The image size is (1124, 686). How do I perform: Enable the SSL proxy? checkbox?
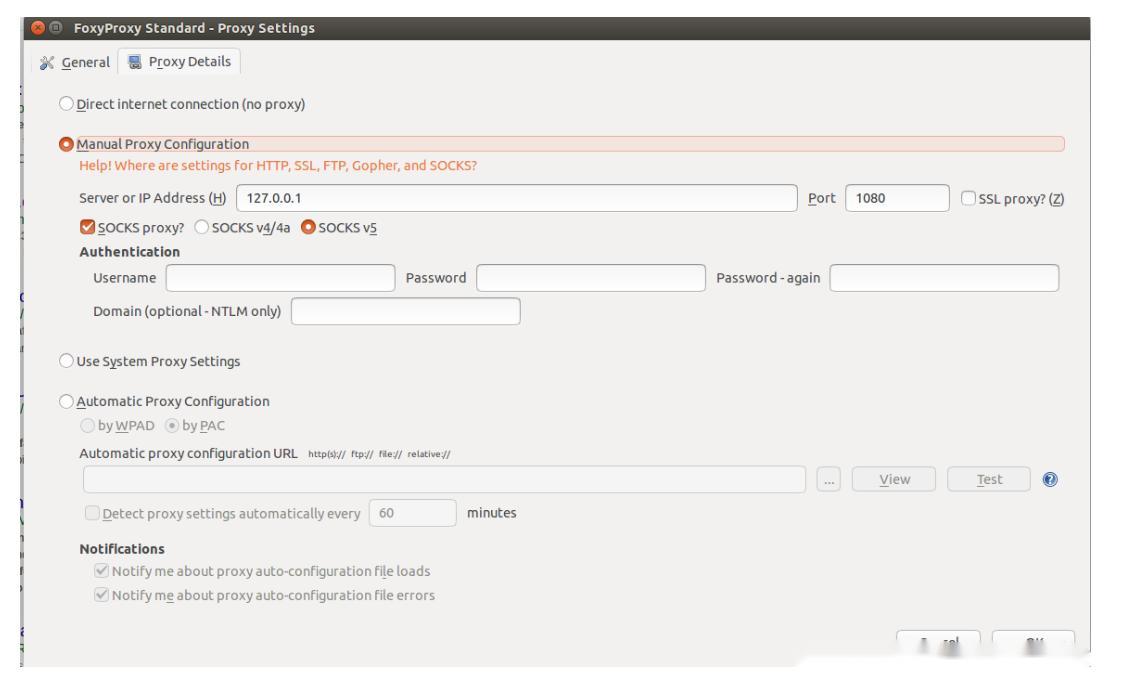[x=968, y=198]
